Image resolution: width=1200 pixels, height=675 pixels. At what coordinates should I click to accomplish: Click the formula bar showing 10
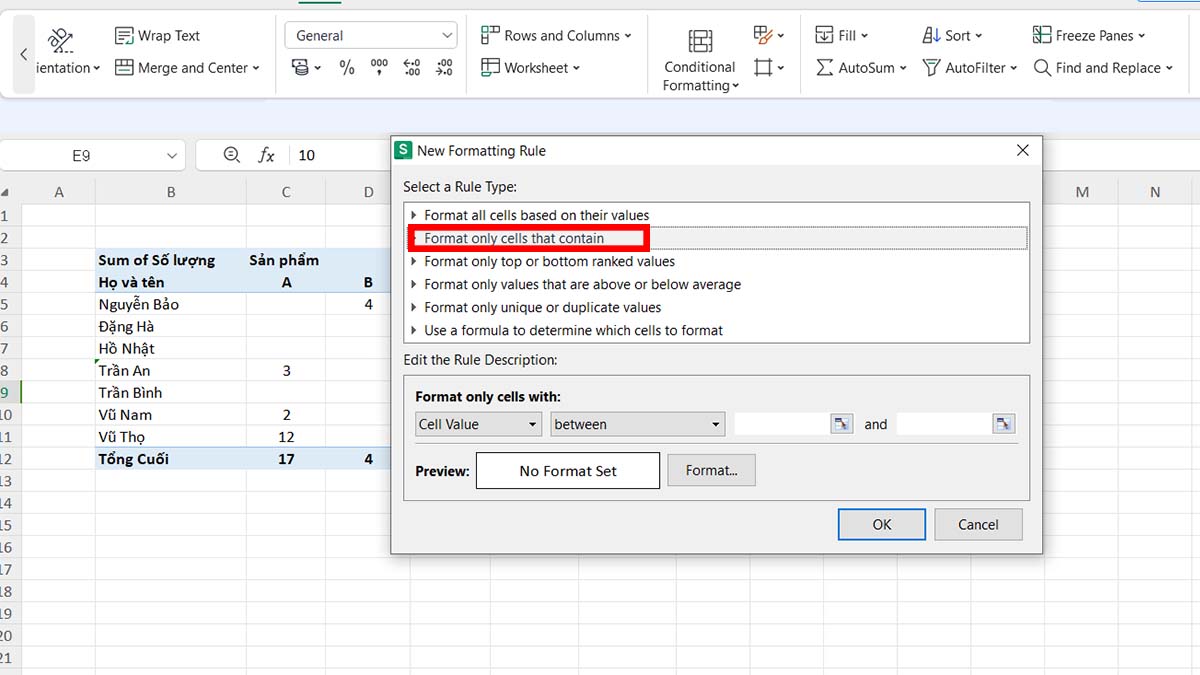[340, 155]
